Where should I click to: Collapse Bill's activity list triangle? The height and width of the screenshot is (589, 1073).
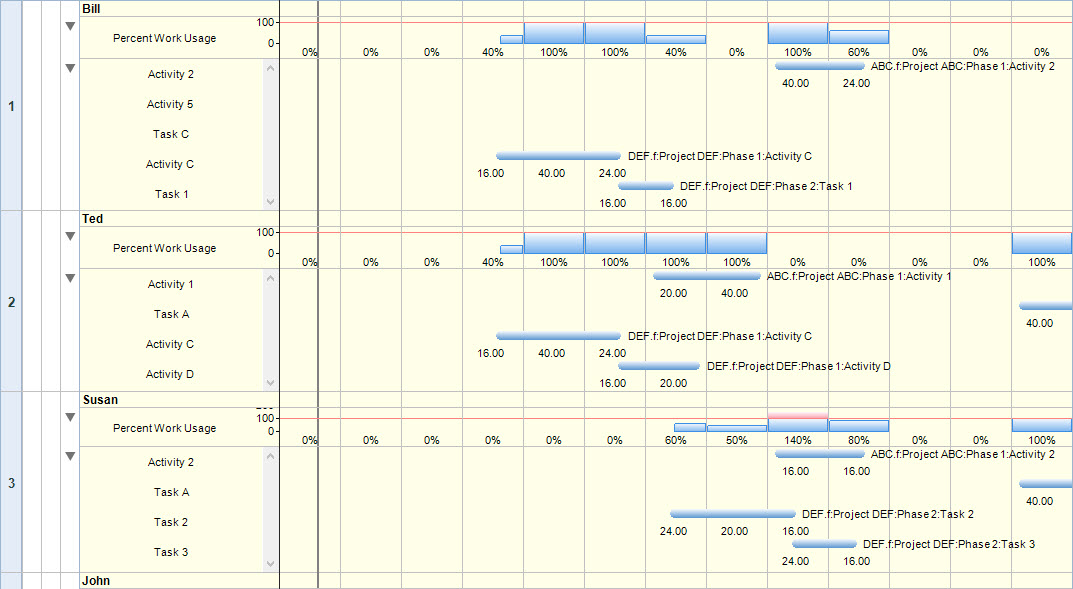[70, 68]
